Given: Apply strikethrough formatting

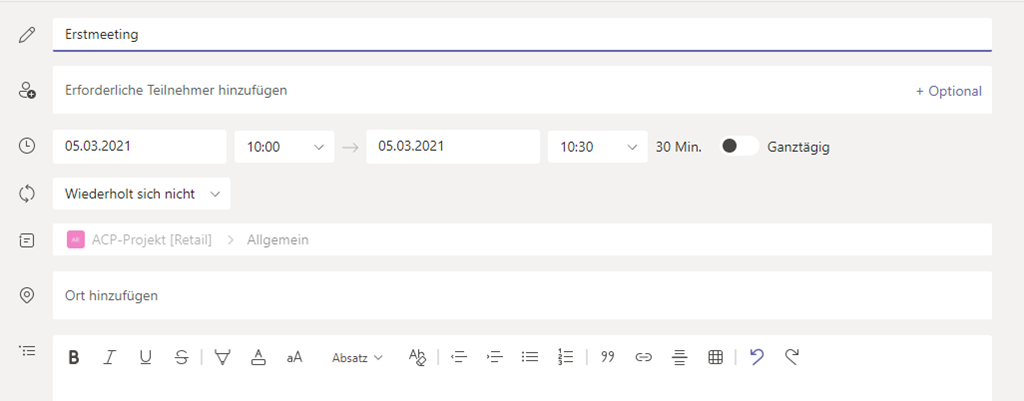Looking at the screenshot, I should [182, 357].
